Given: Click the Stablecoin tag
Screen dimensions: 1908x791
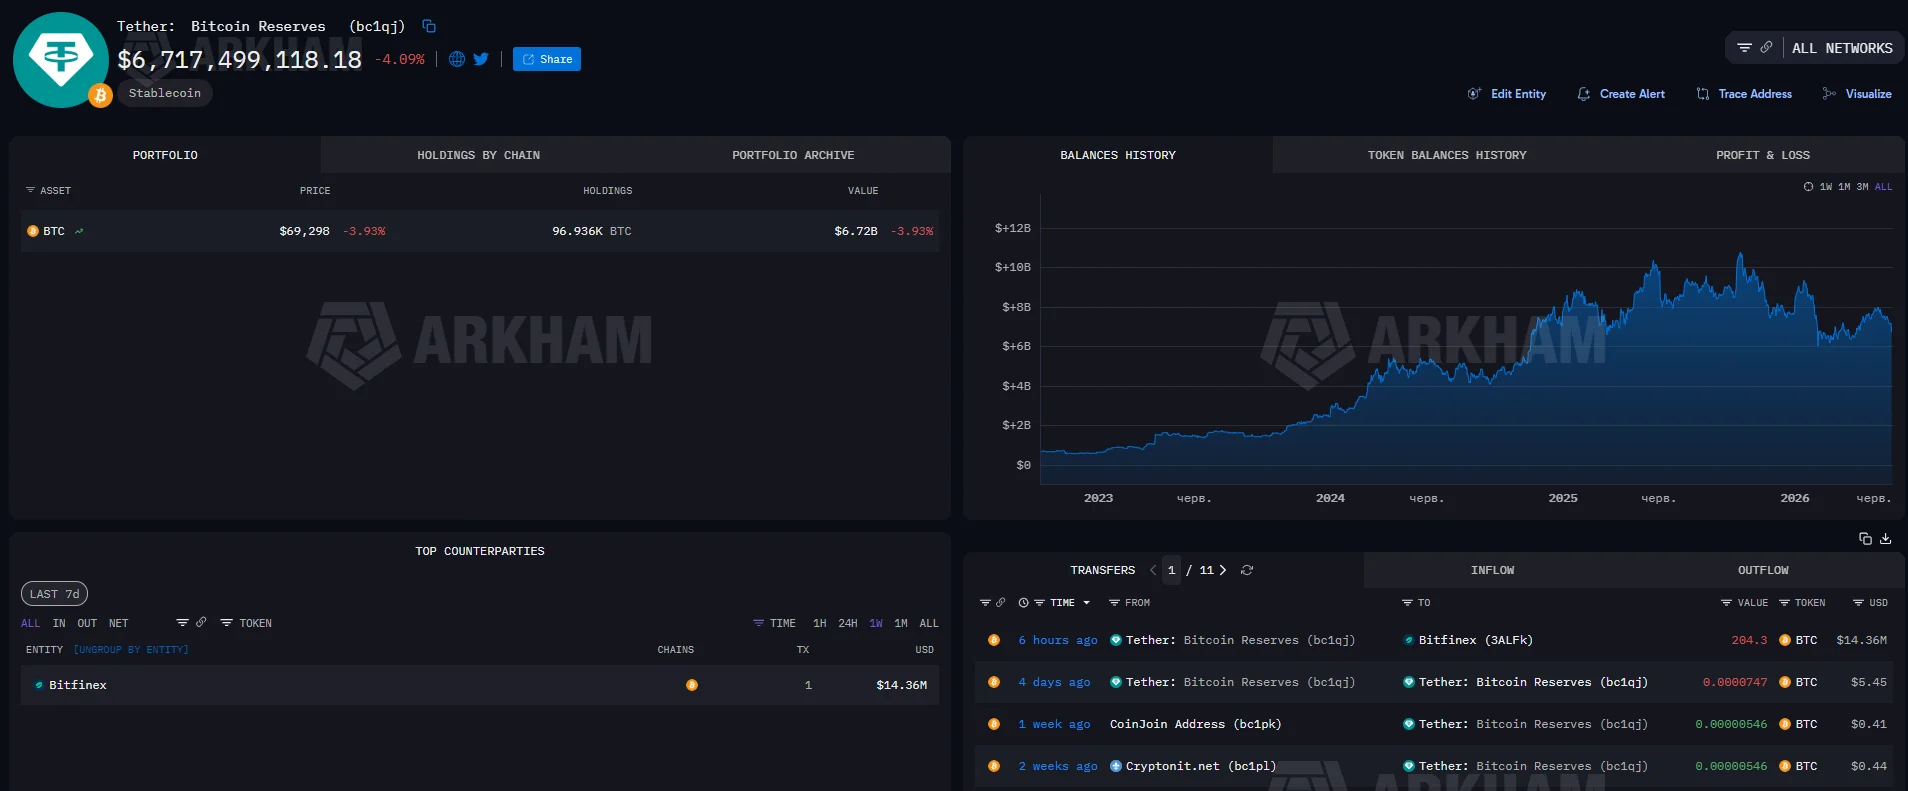Looking at the screenshot, I should [x=165, y=93].
